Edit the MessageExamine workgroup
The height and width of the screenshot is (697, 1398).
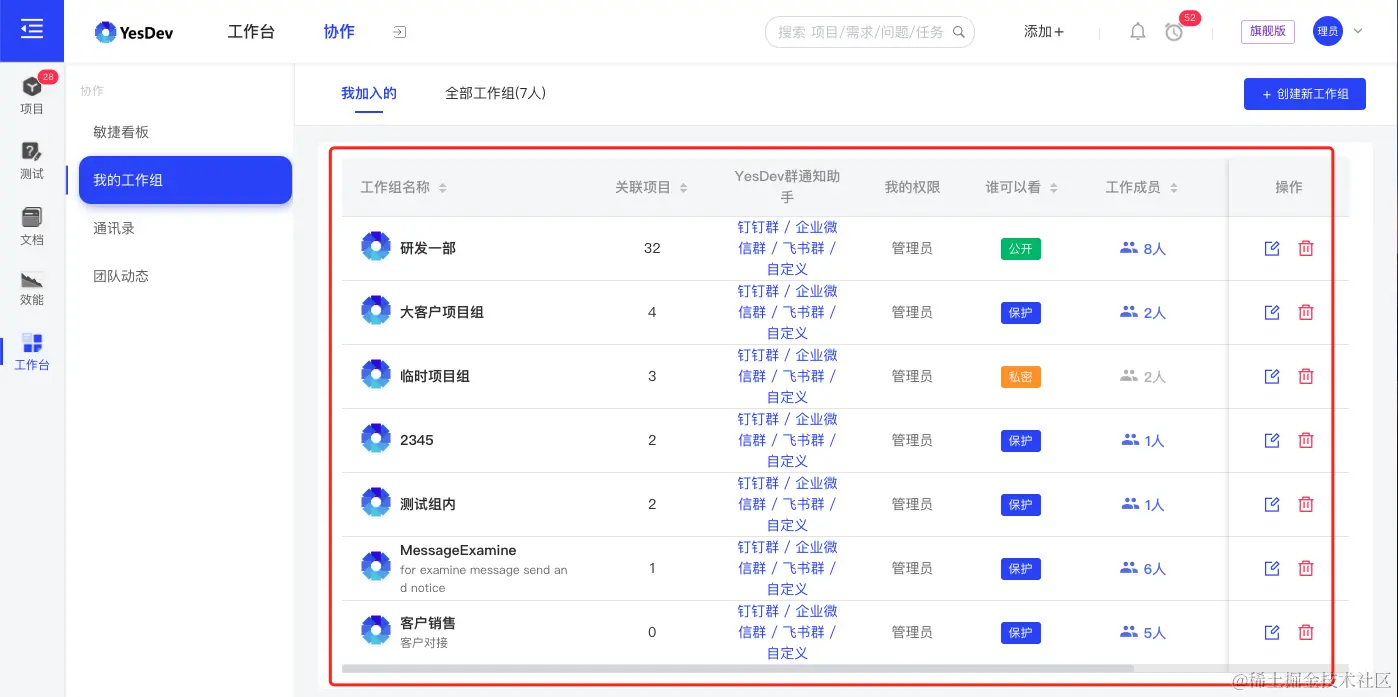[1272, 568]
